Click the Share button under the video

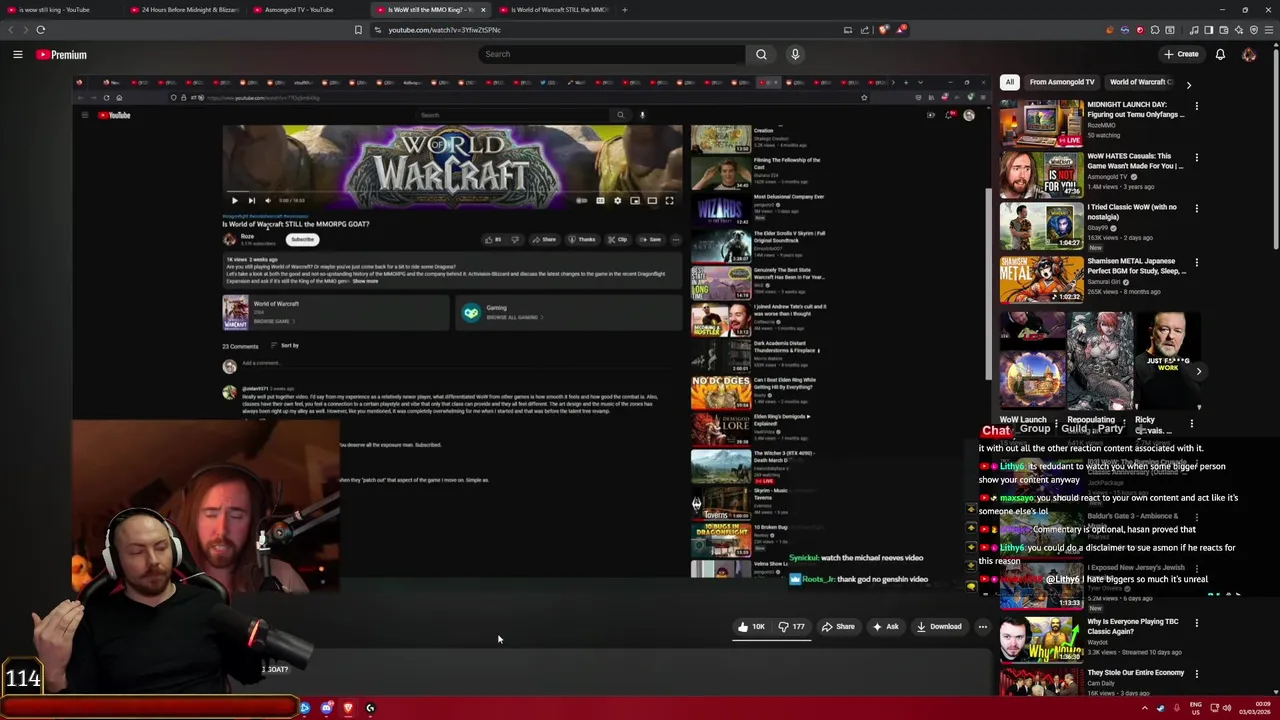(838, 627)
